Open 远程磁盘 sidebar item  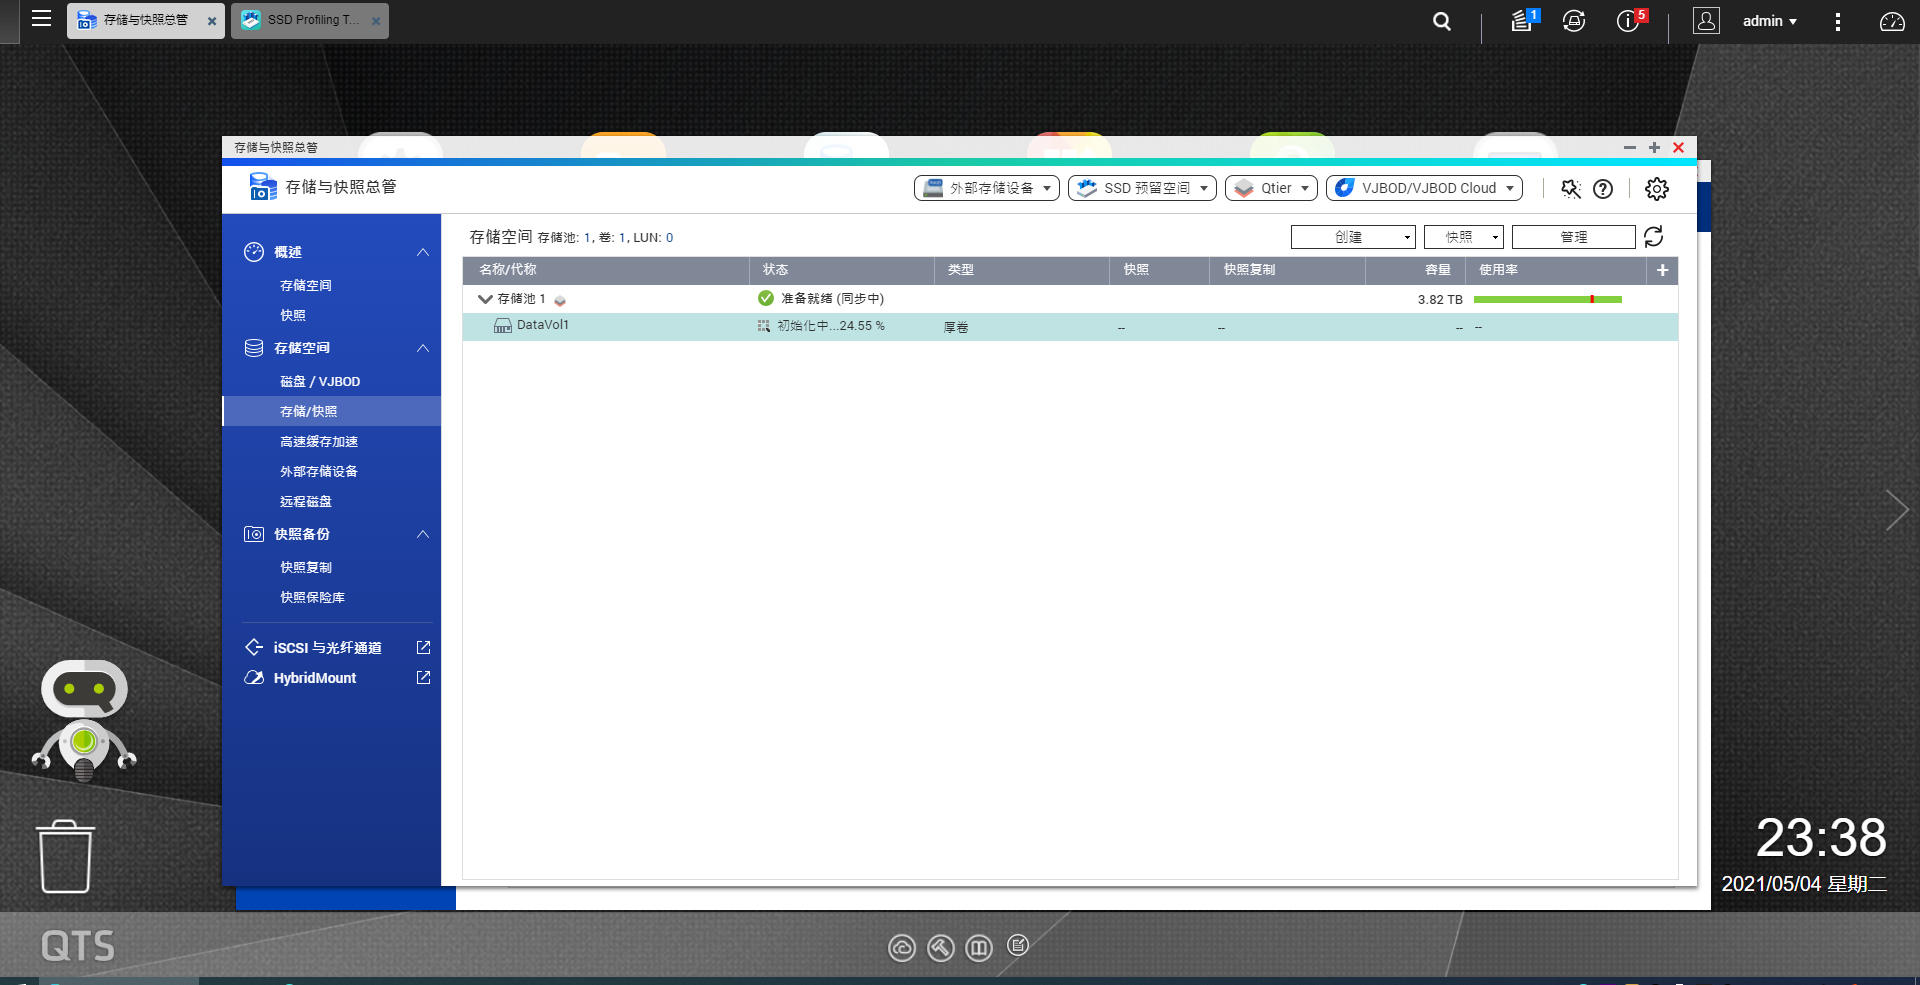click(306, 502)
